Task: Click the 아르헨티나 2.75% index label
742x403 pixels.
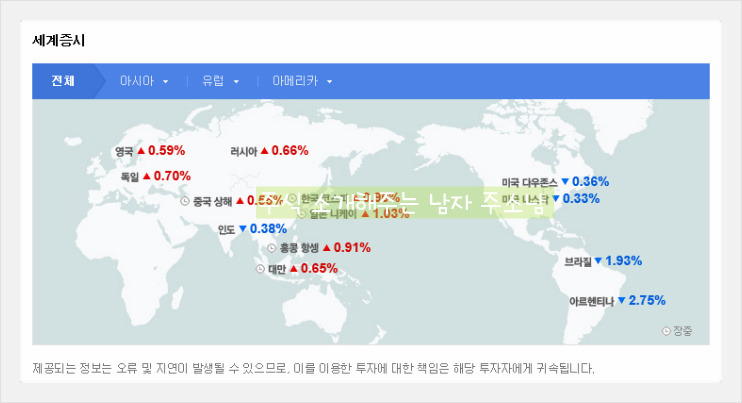Action: 618,301
